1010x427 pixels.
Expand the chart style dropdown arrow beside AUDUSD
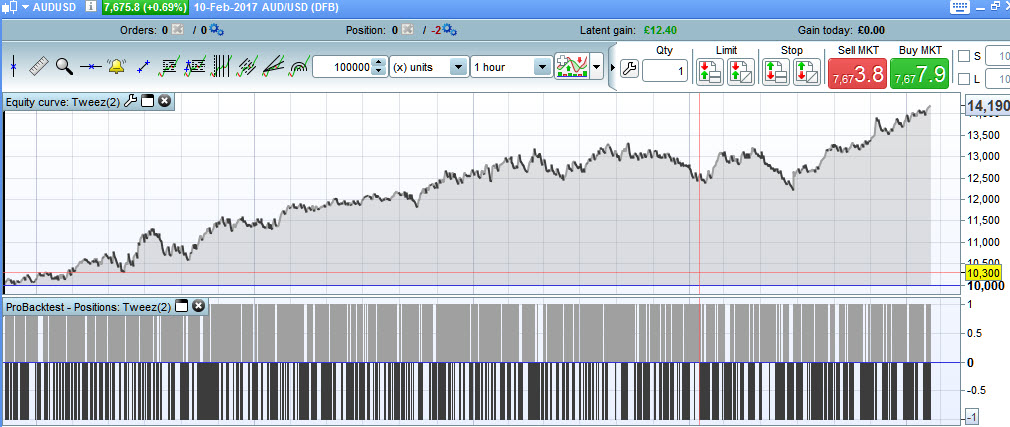(x=25, y=8)
